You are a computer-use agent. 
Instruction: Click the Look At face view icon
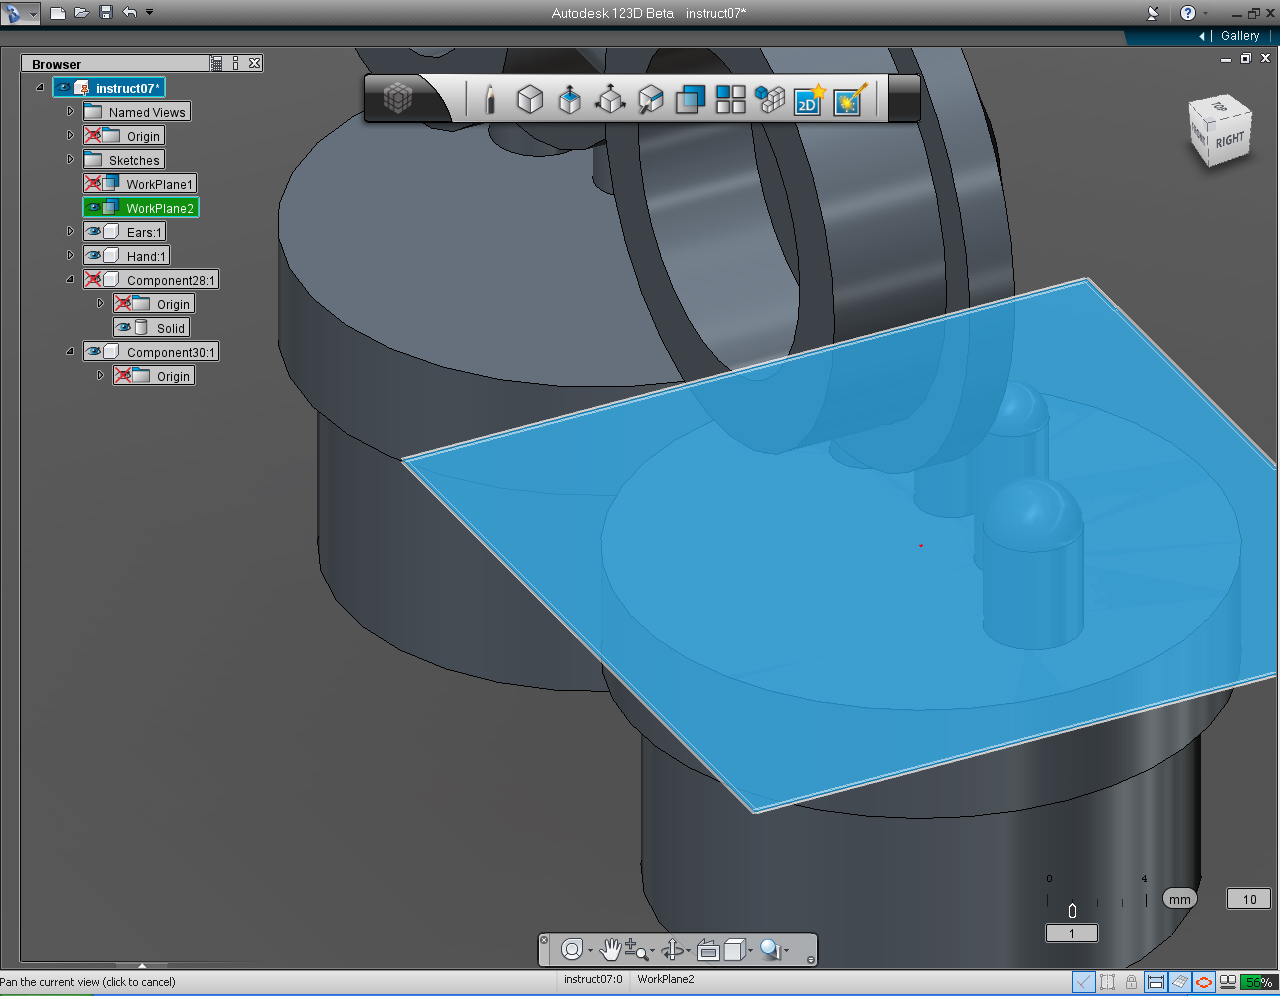[x=708, y=949]
